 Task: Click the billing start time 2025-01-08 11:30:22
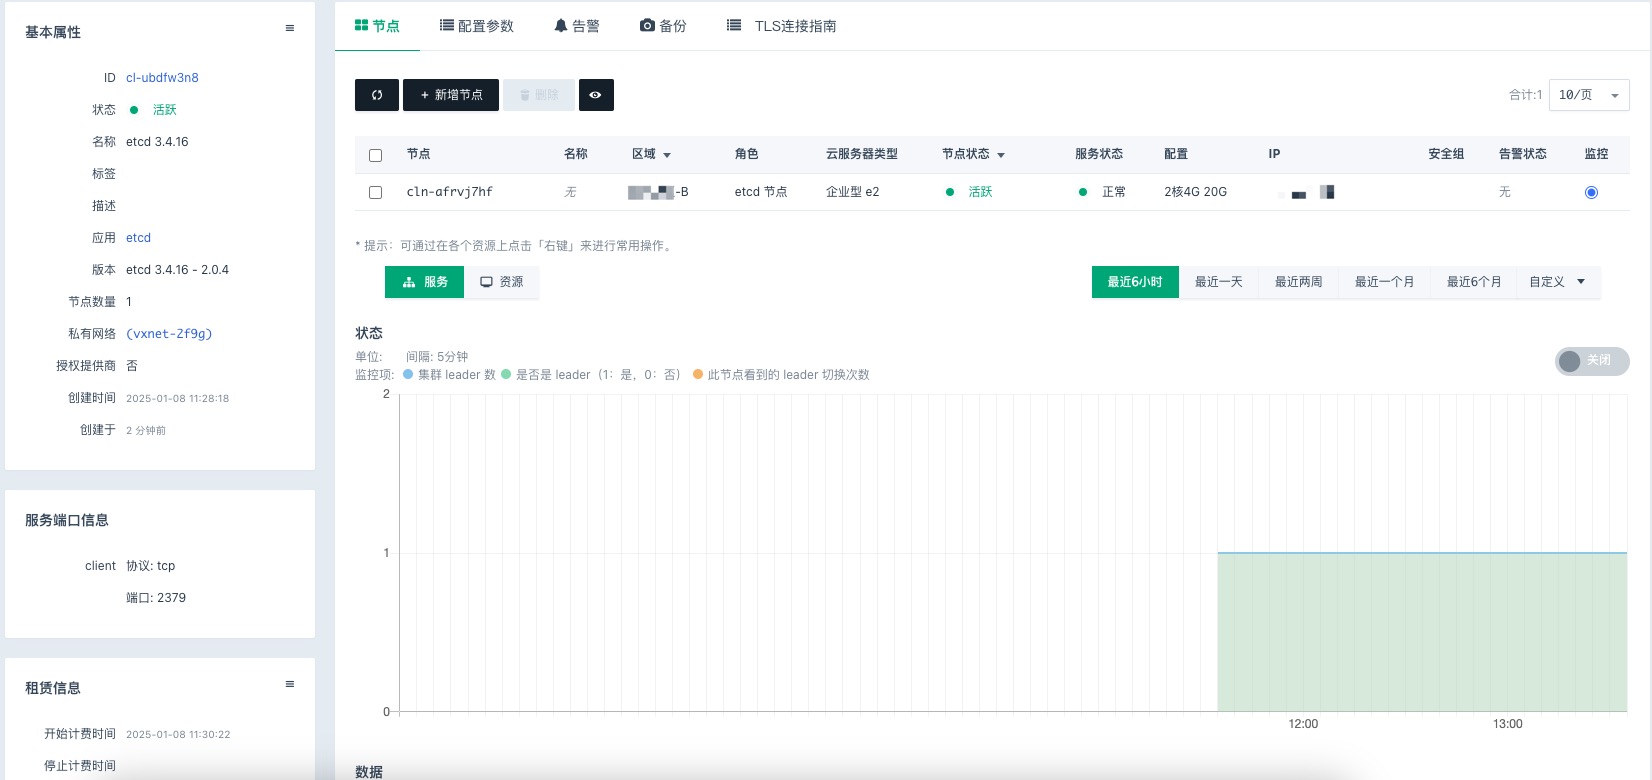178,734
